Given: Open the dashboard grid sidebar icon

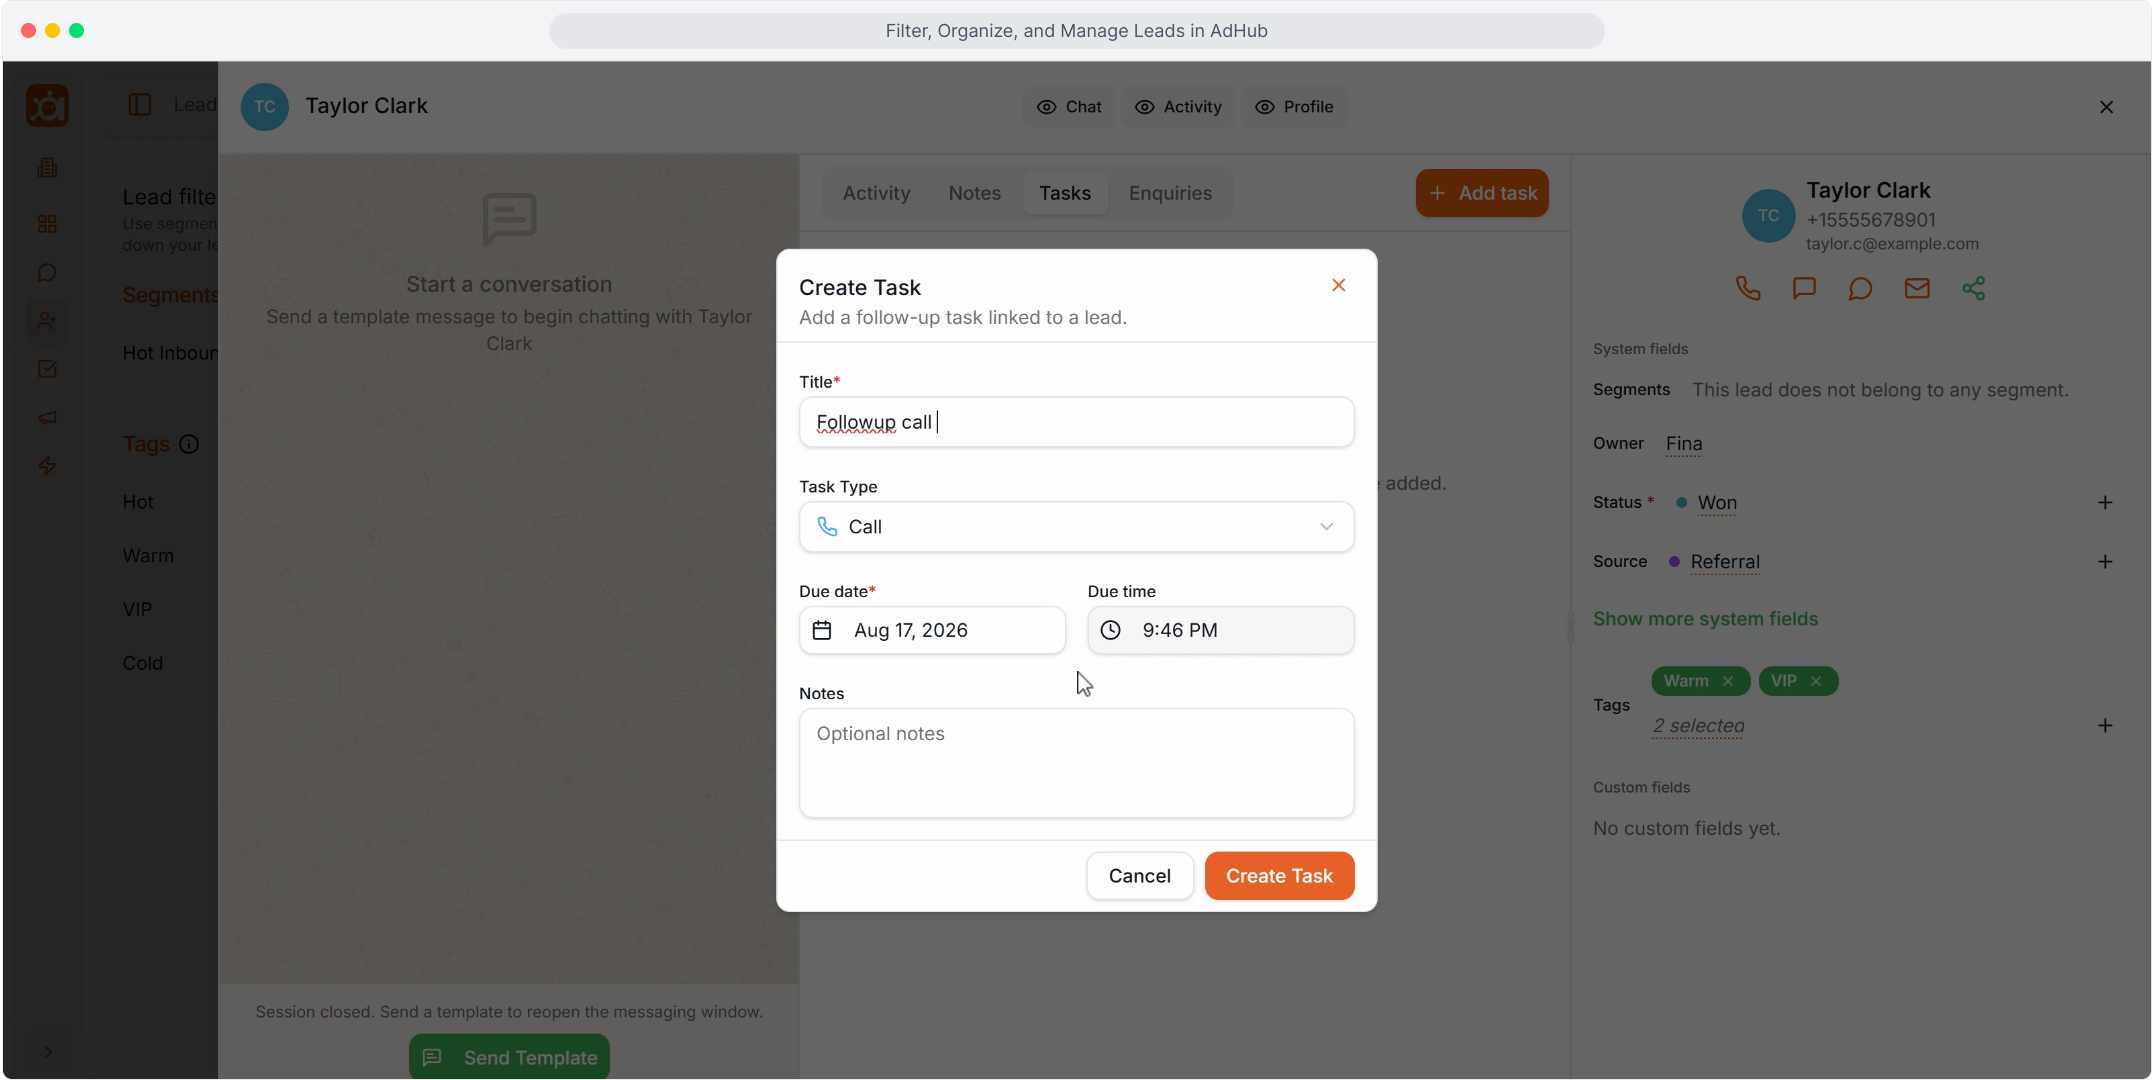Looking at the screenshot, I should tap(47, 223).
